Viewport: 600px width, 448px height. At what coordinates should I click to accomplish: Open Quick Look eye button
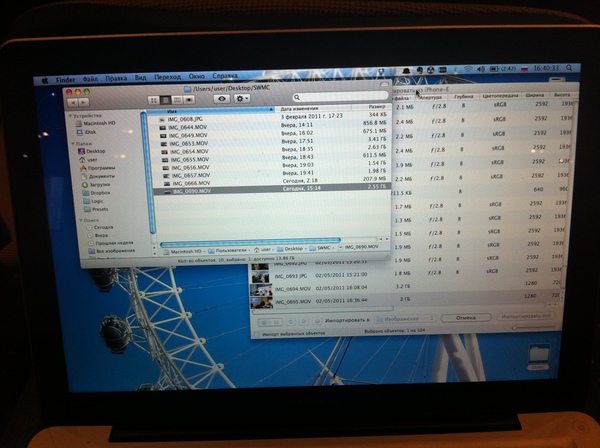tap(222, 99)
